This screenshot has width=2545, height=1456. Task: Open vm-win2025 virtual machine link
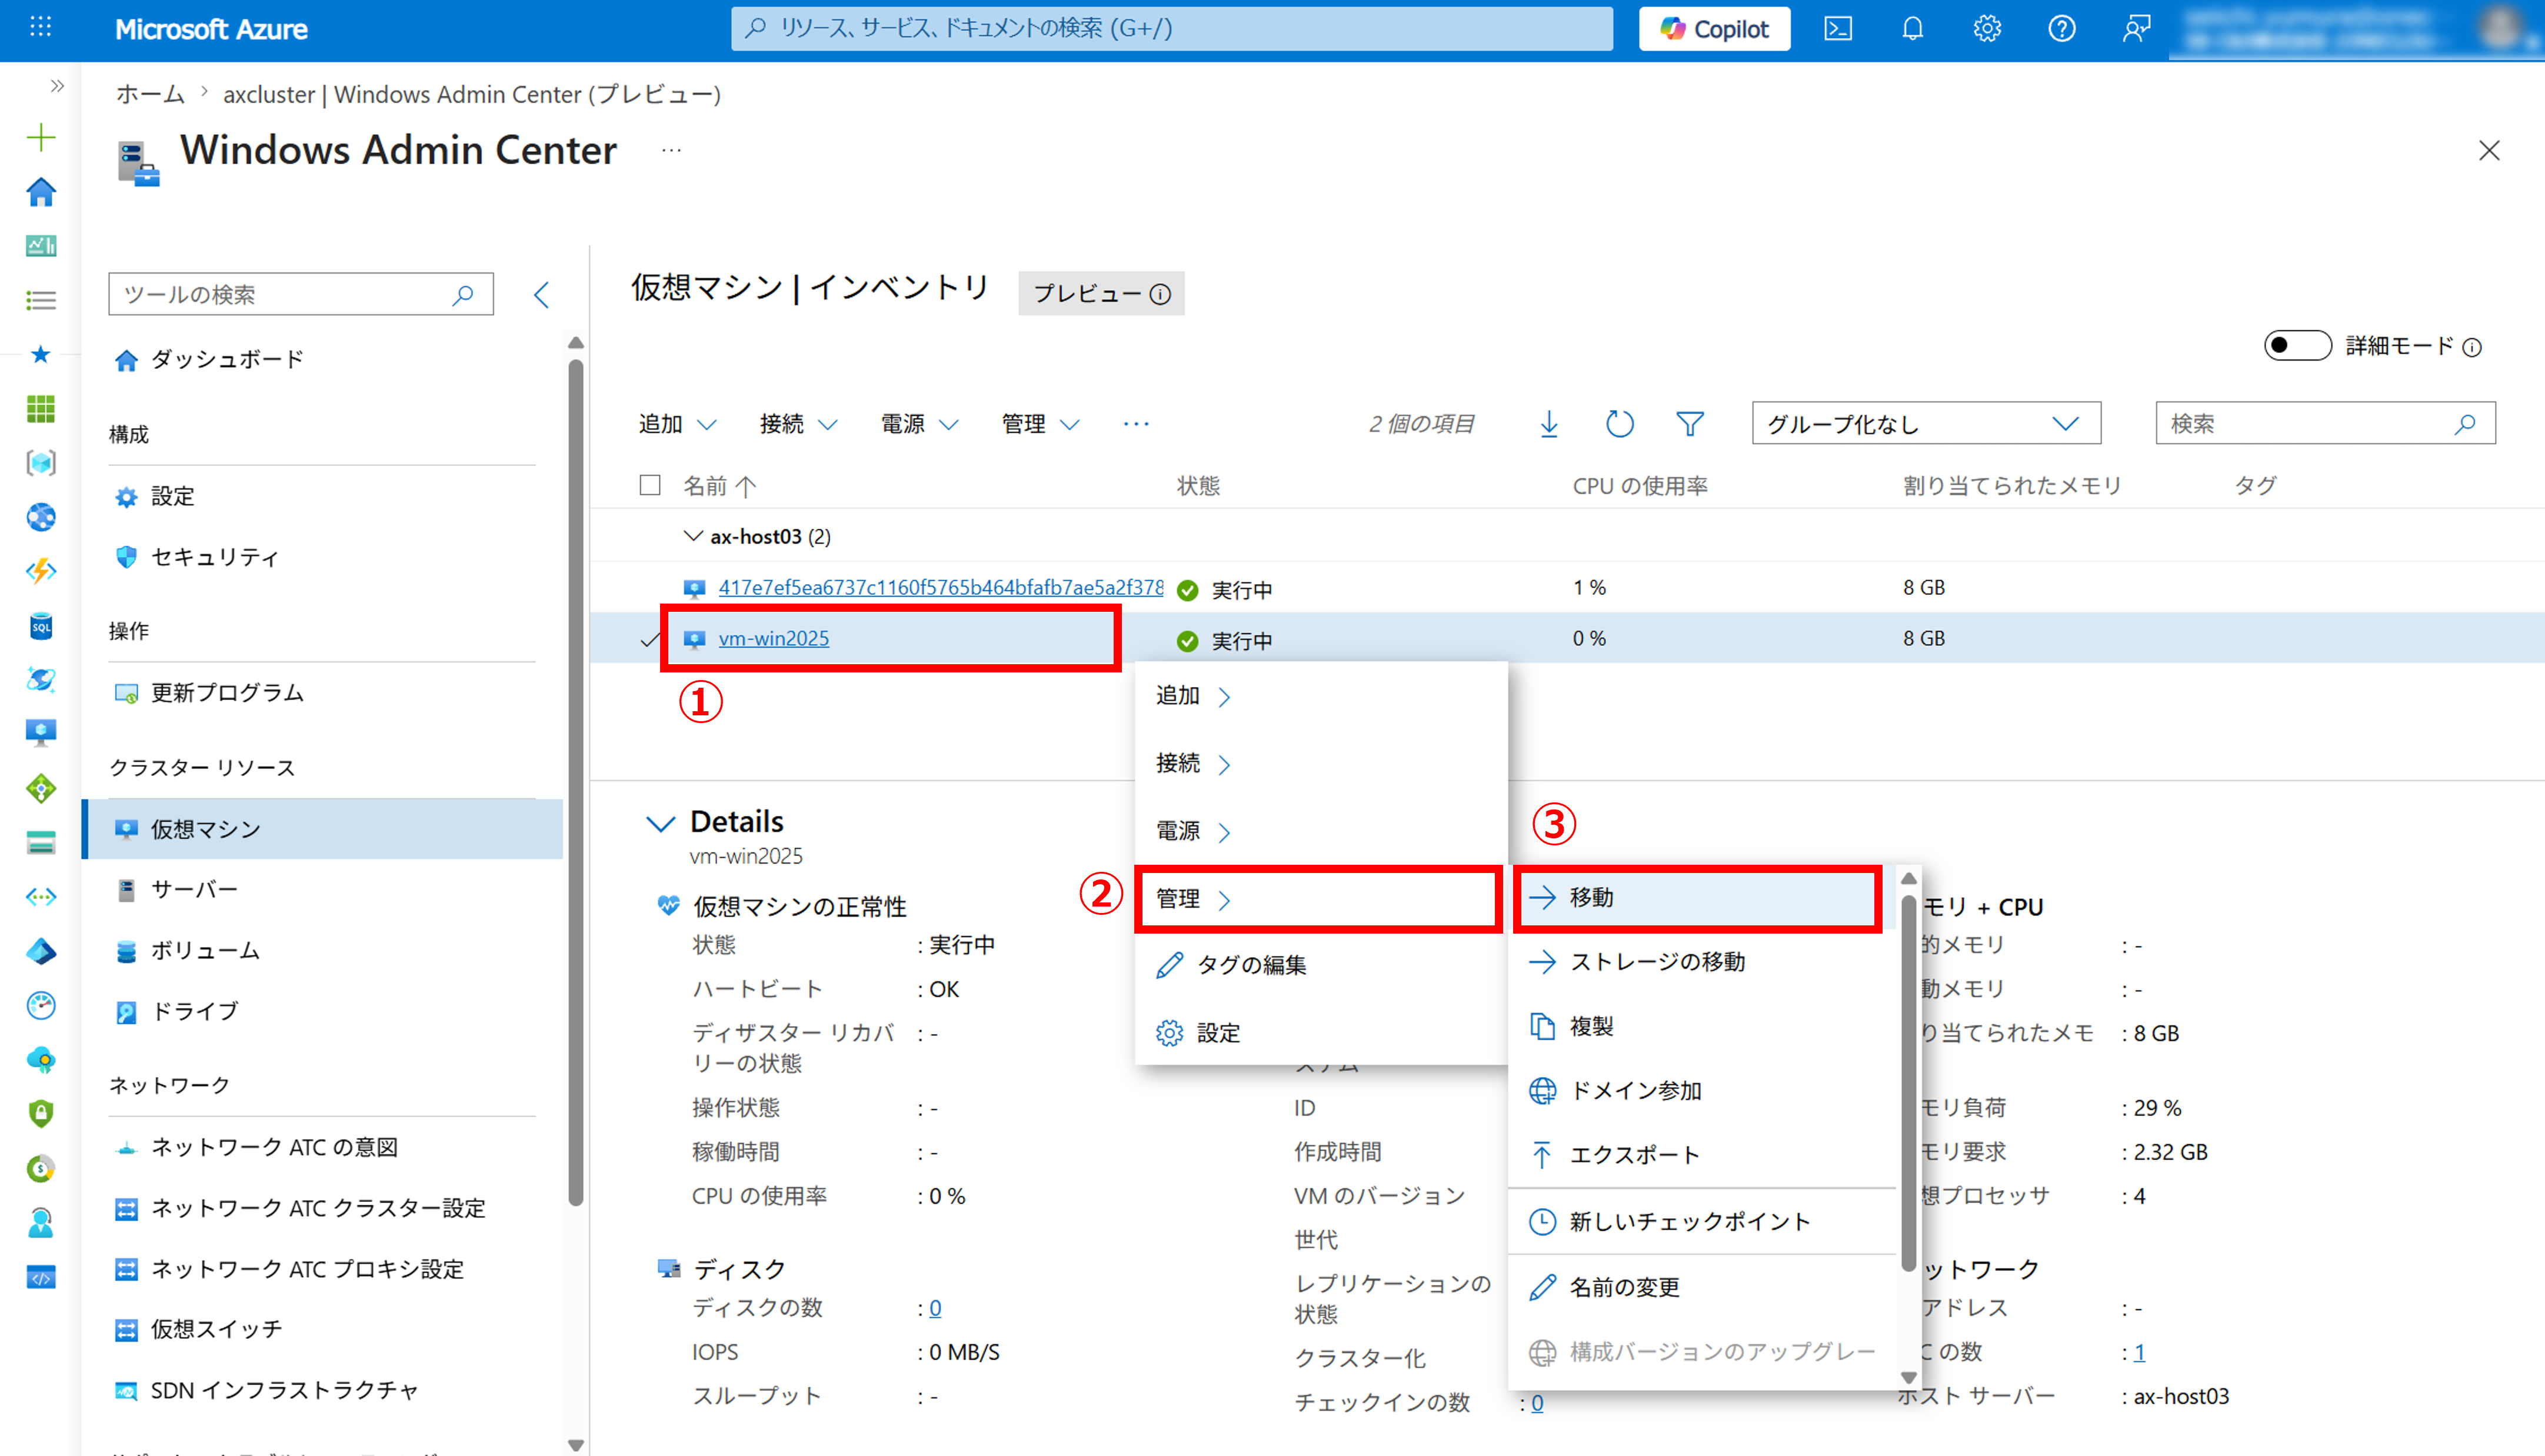coord(773,639)
